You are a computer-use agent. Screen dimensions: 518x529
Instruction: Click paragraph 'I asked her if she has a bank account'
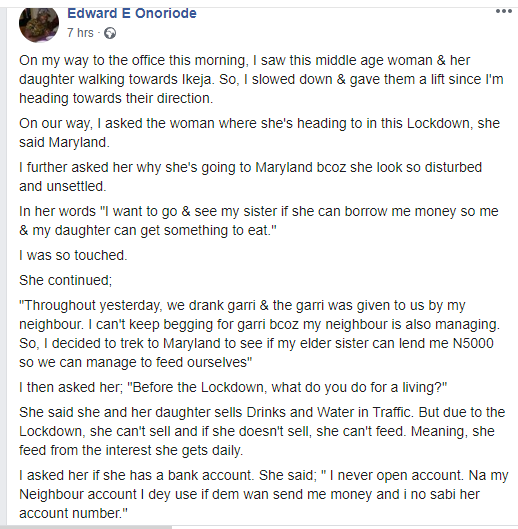pyautogui.click(x=264, y=494)
